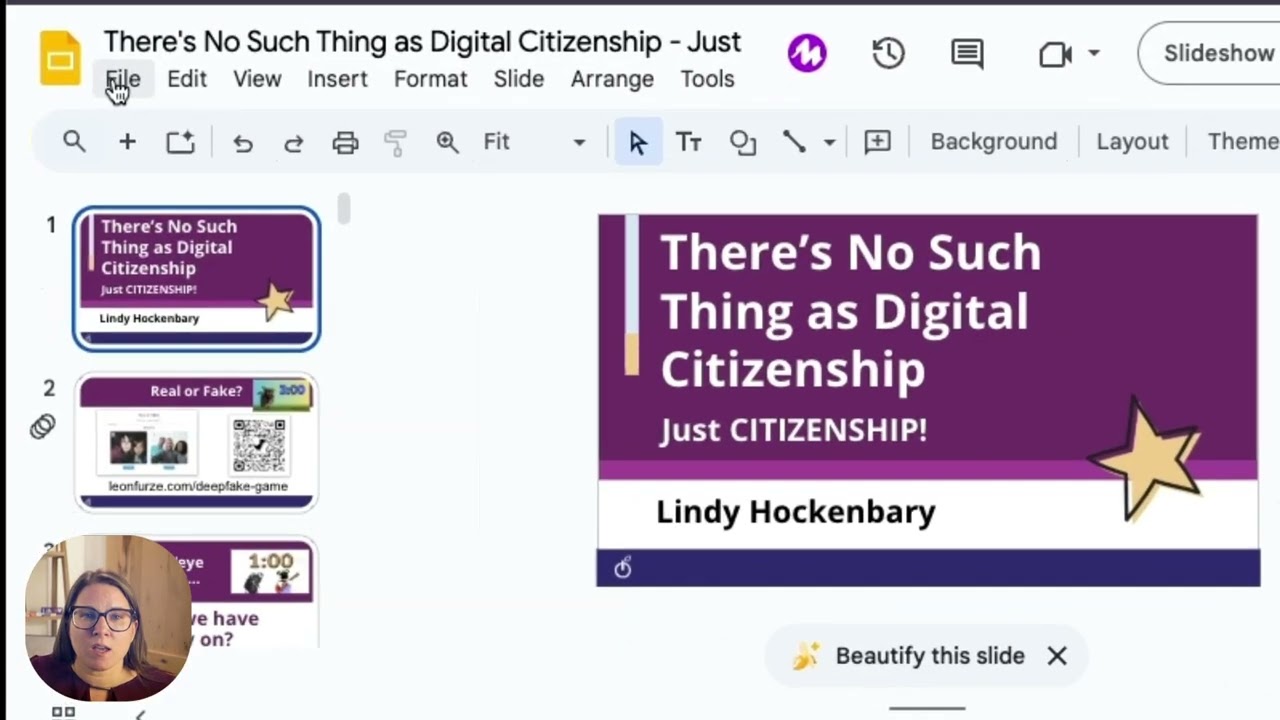The image size is (1280, 720).
Task: Open the Google Slides home icon
Action: point(60,57)
